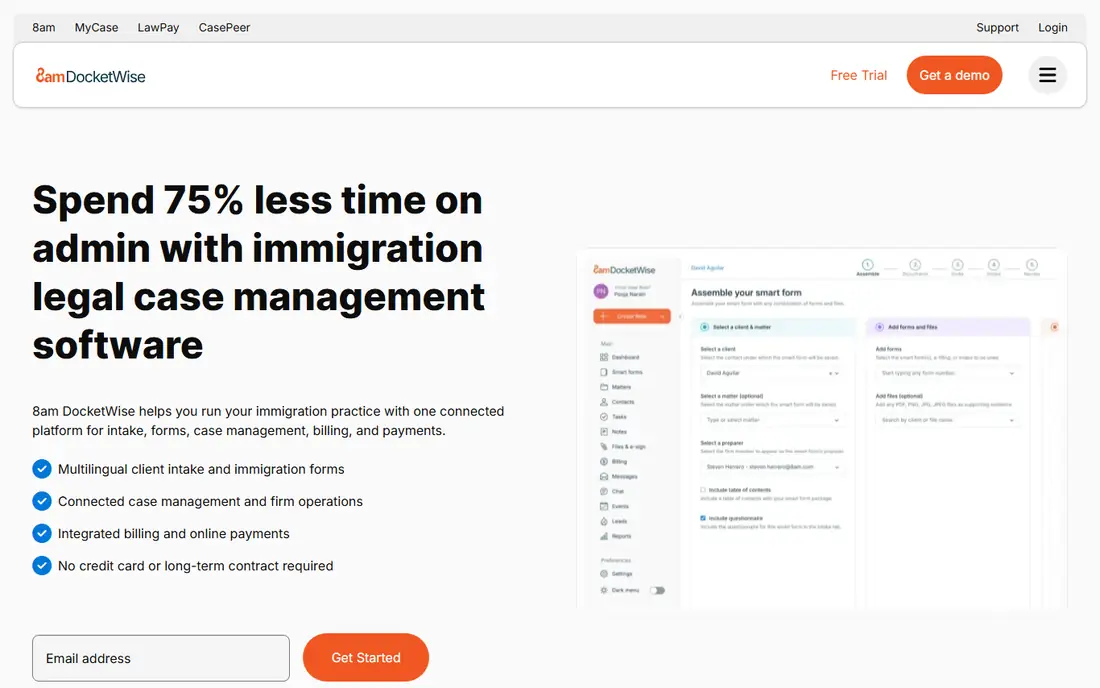Open Matters in the preview sidebar
1100x688 pixels.
click(615, 387)
